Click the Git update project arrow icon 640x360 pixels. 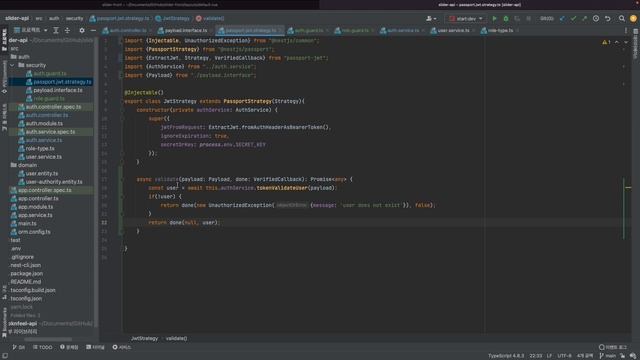(x=562, y=18)
